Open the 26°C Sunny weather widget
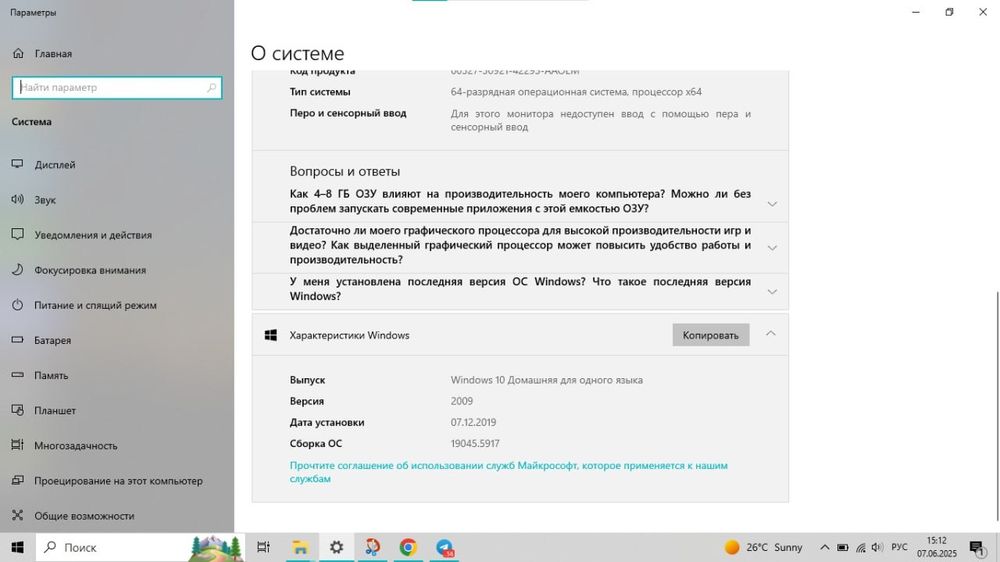 point(763,547)
